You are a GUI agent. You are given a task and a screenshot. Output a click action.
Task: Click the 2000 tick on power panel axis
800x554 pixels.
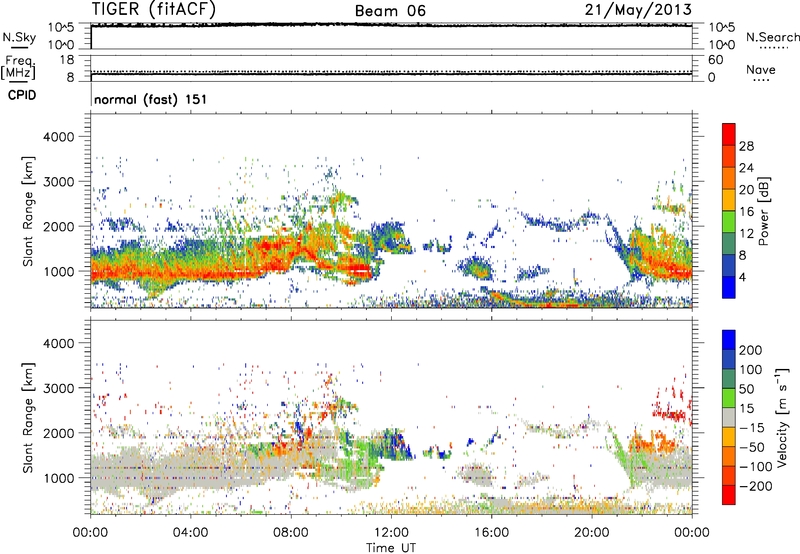pos(58,226)
